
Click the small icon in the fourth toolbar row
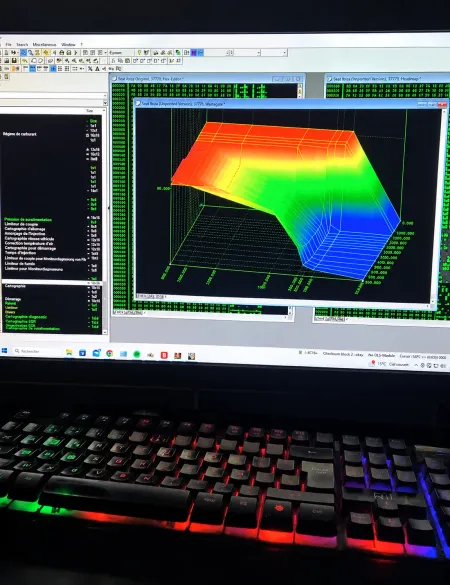coord(6,76)
